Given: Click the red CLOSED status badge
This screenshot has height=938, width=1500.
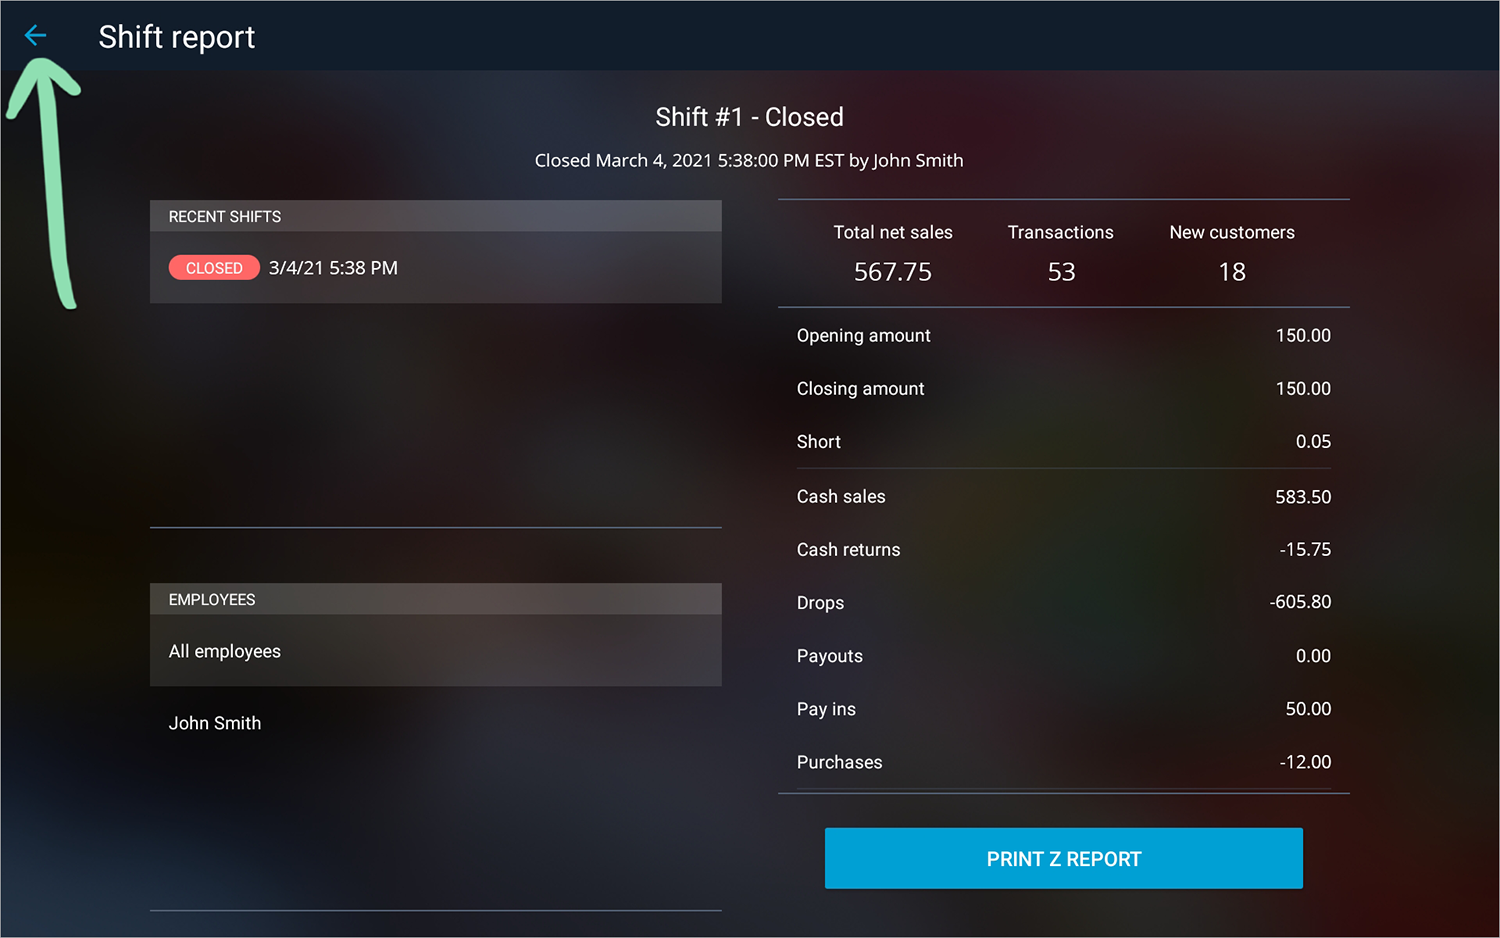Looking at the screenshot, I should point(214,268).
